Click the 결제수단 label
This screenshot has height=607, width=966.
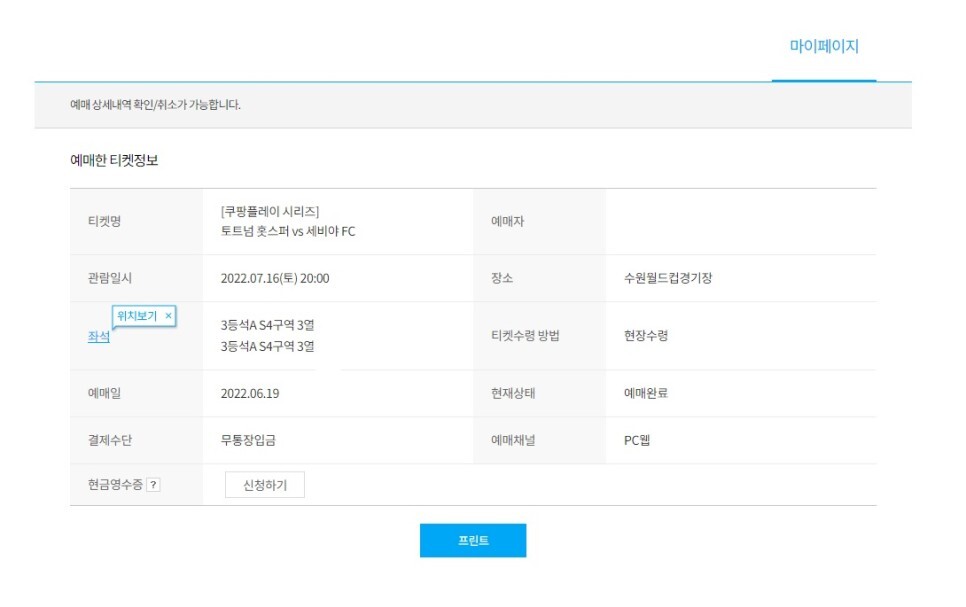110,441
